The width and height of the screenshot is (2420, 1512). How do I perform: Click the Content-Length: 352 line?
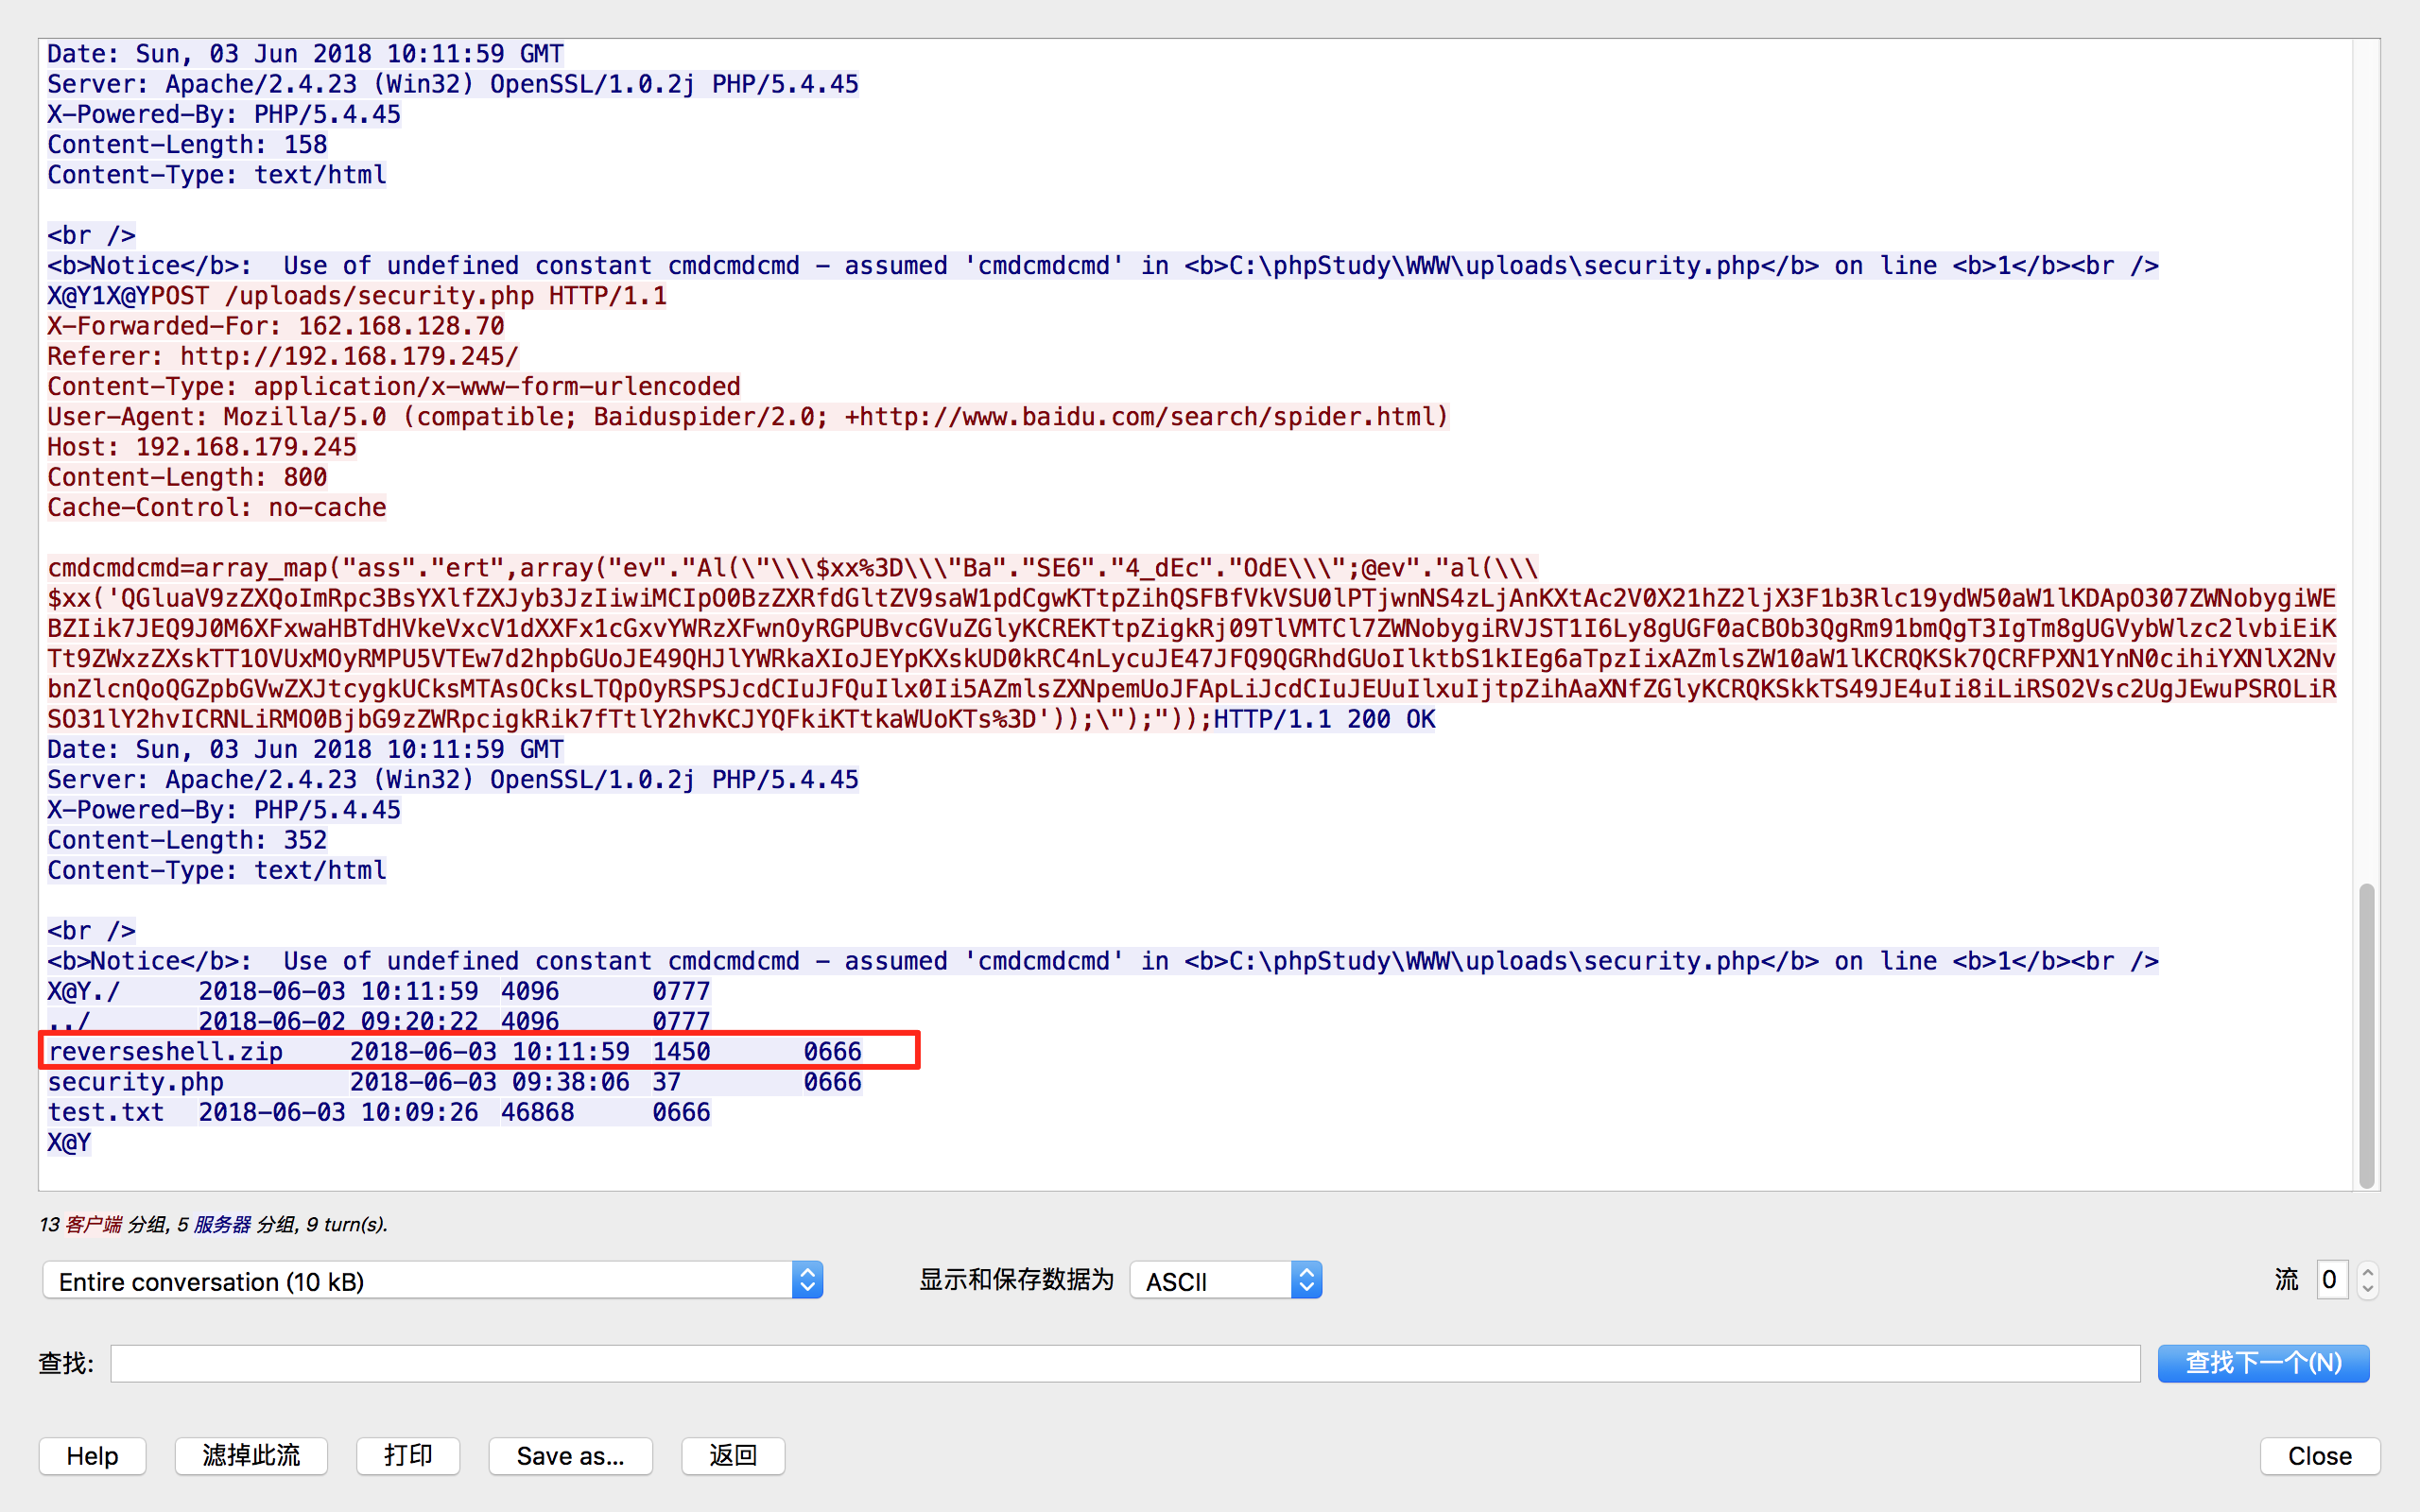187,840
